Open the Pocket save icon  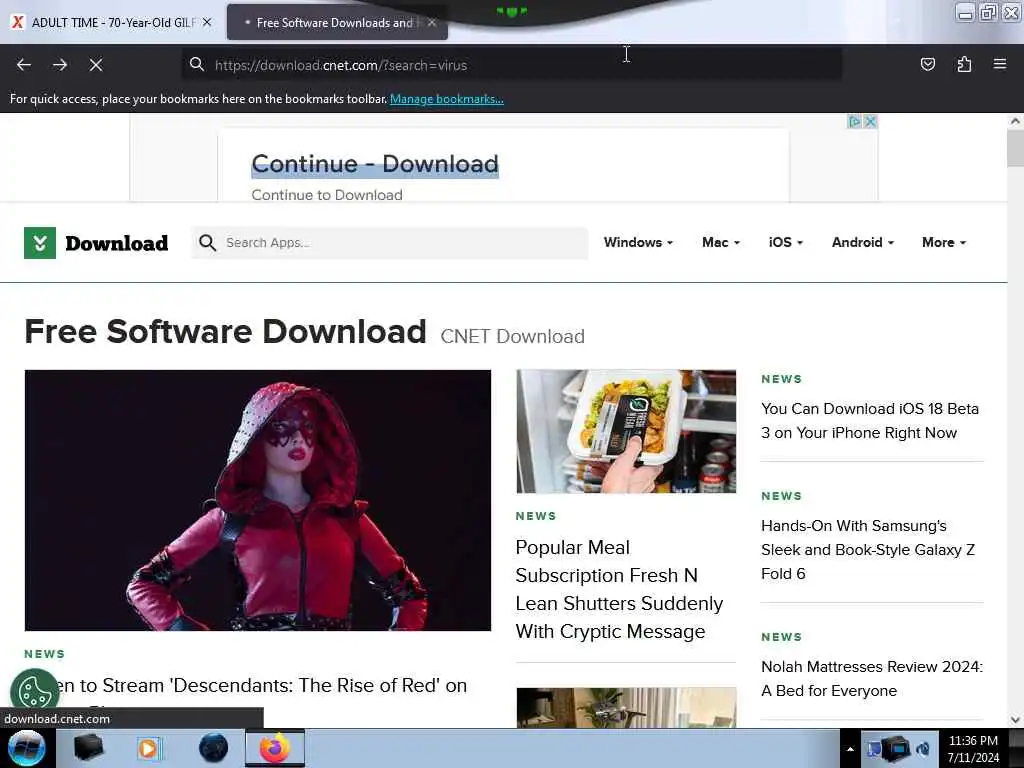[927, 64]
